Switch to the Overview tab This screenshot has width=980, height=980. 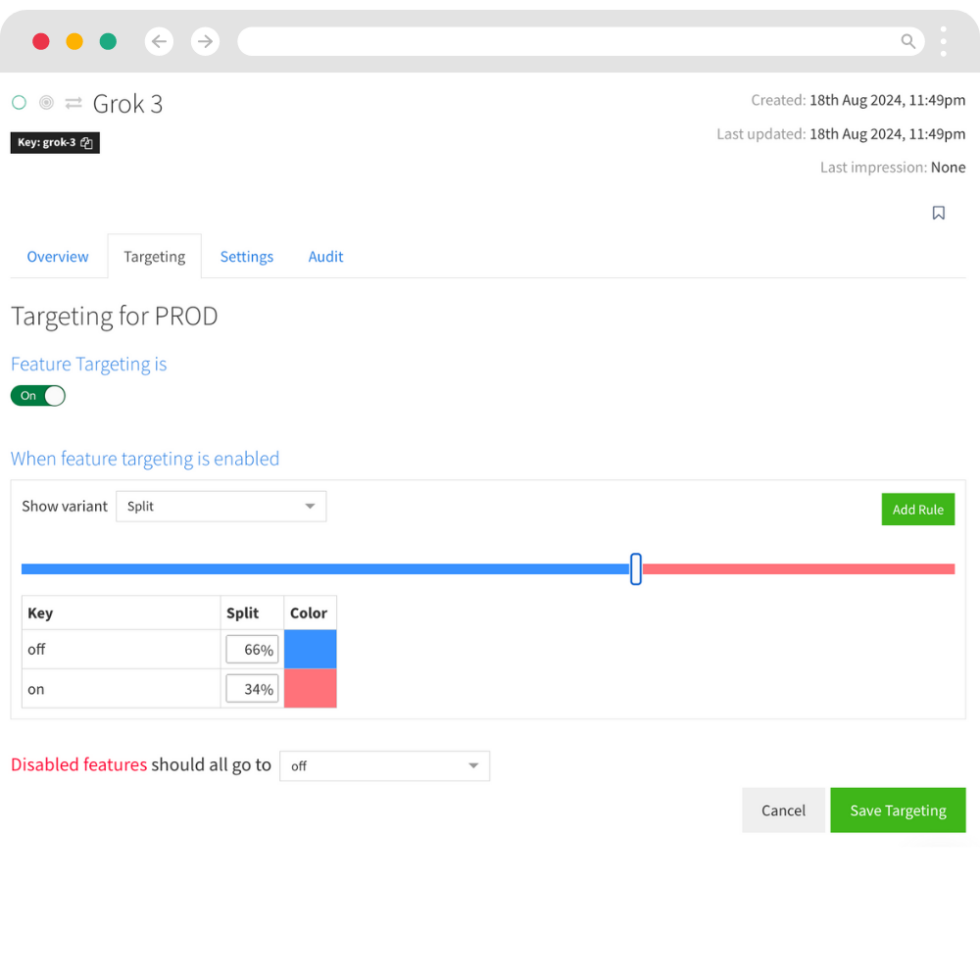click(57, 256)
